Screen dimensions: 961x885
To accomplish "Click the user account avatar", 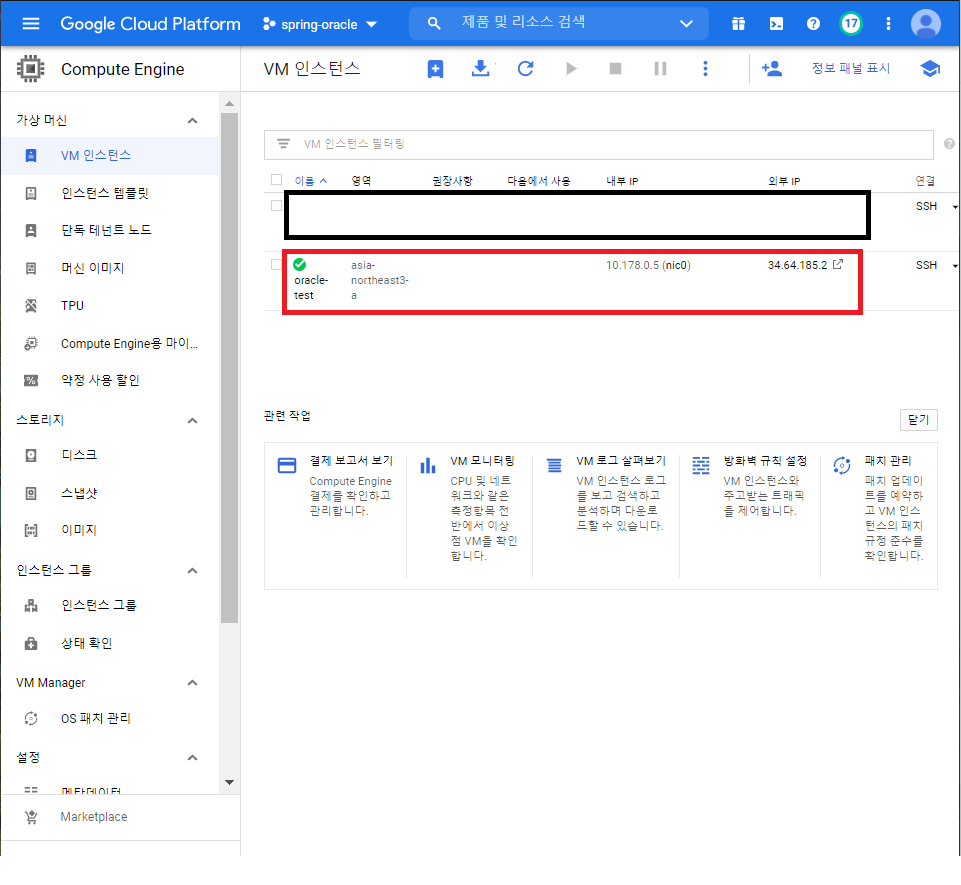I will pyautogui.click(x=925, y=24).
